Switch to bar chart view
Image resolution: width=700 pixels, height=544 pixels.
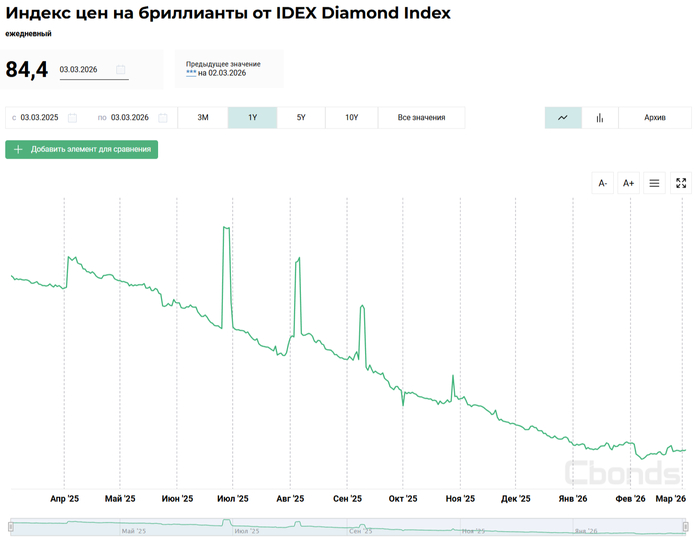click(x=600, y=118)
